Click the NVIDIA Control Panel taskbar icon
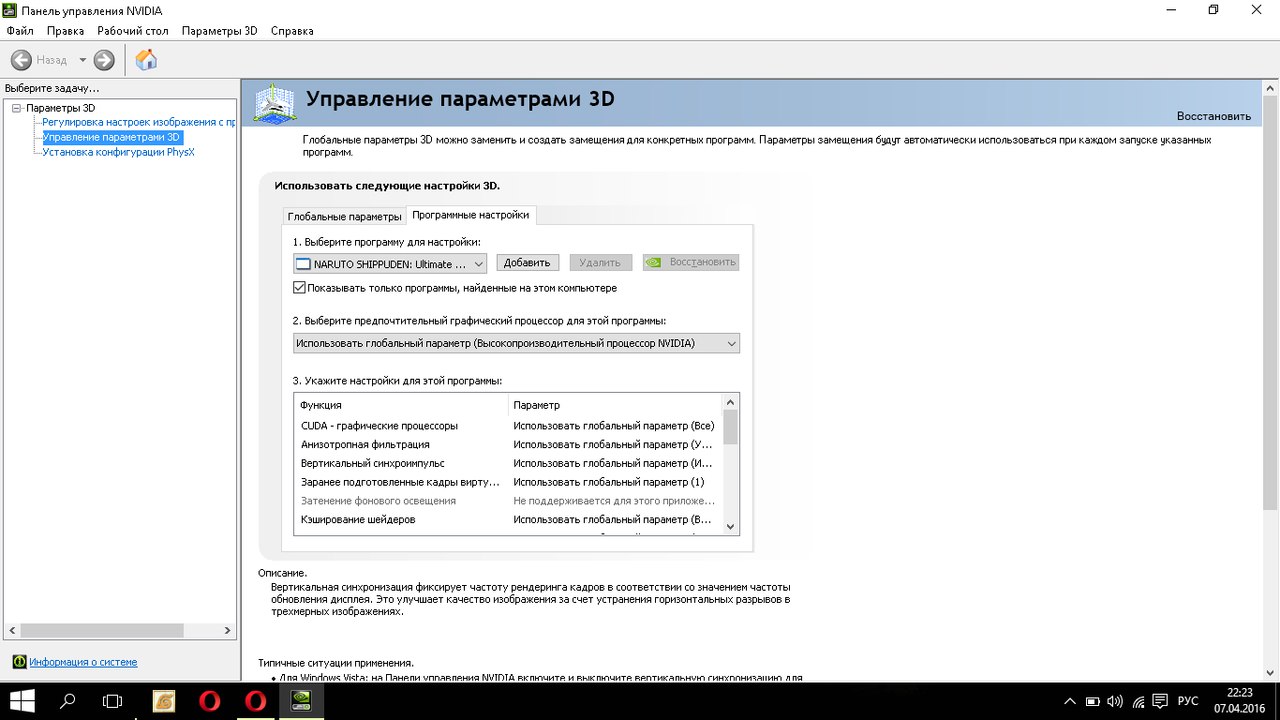The width and height of the screenshot is (1280, 720). pos(299,701)
